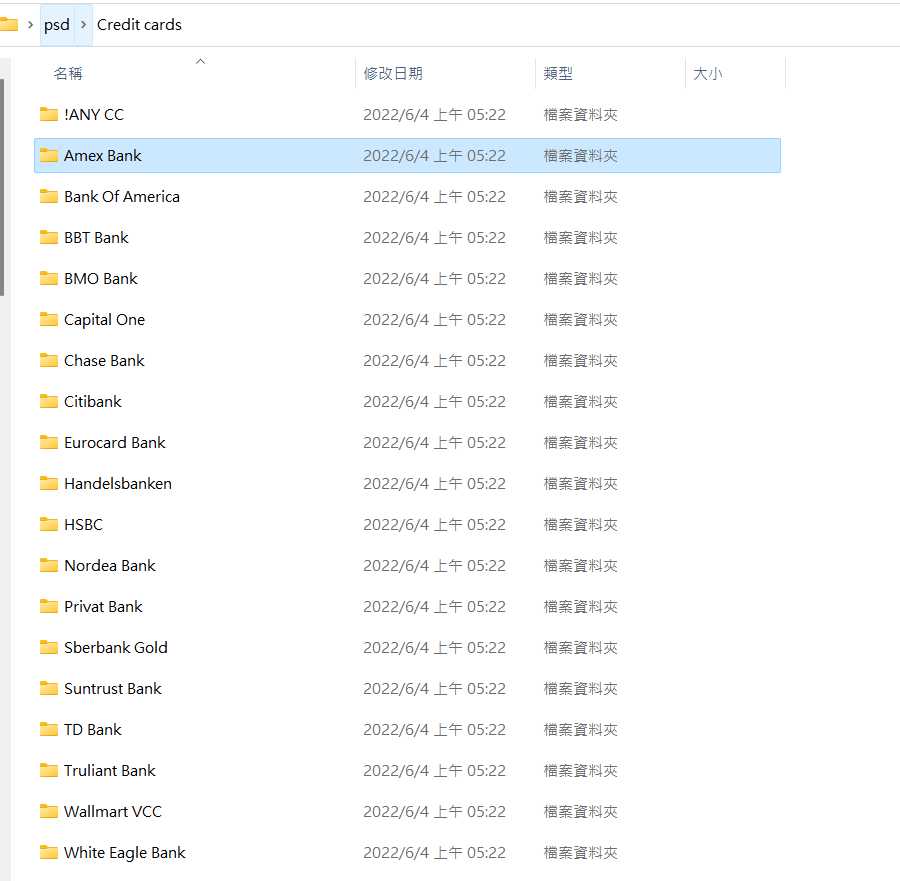Select the HSBC folder name

[x=83, y=525]
